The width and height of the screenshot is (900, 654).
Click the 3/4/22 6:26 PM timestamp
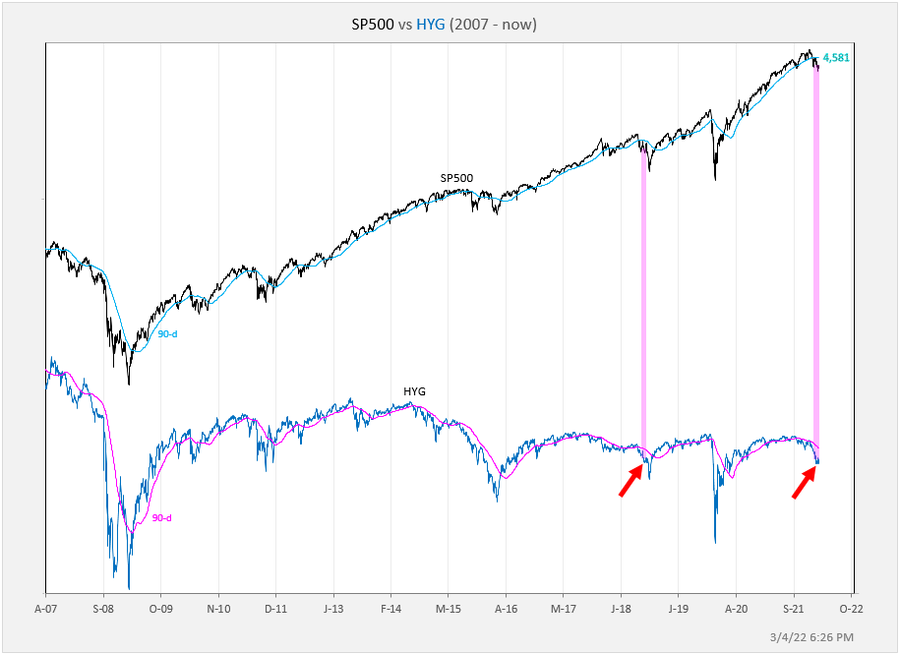811,637
